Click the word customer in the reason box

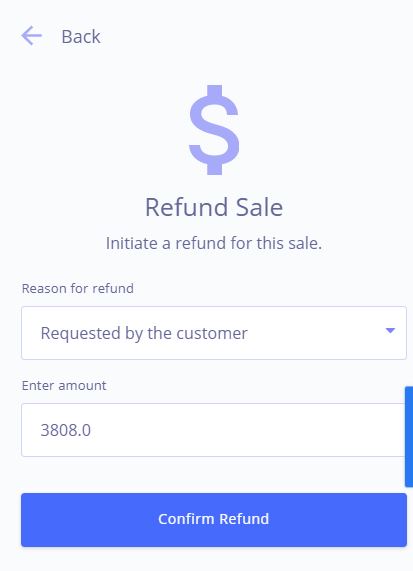click(x=212, y=333)
